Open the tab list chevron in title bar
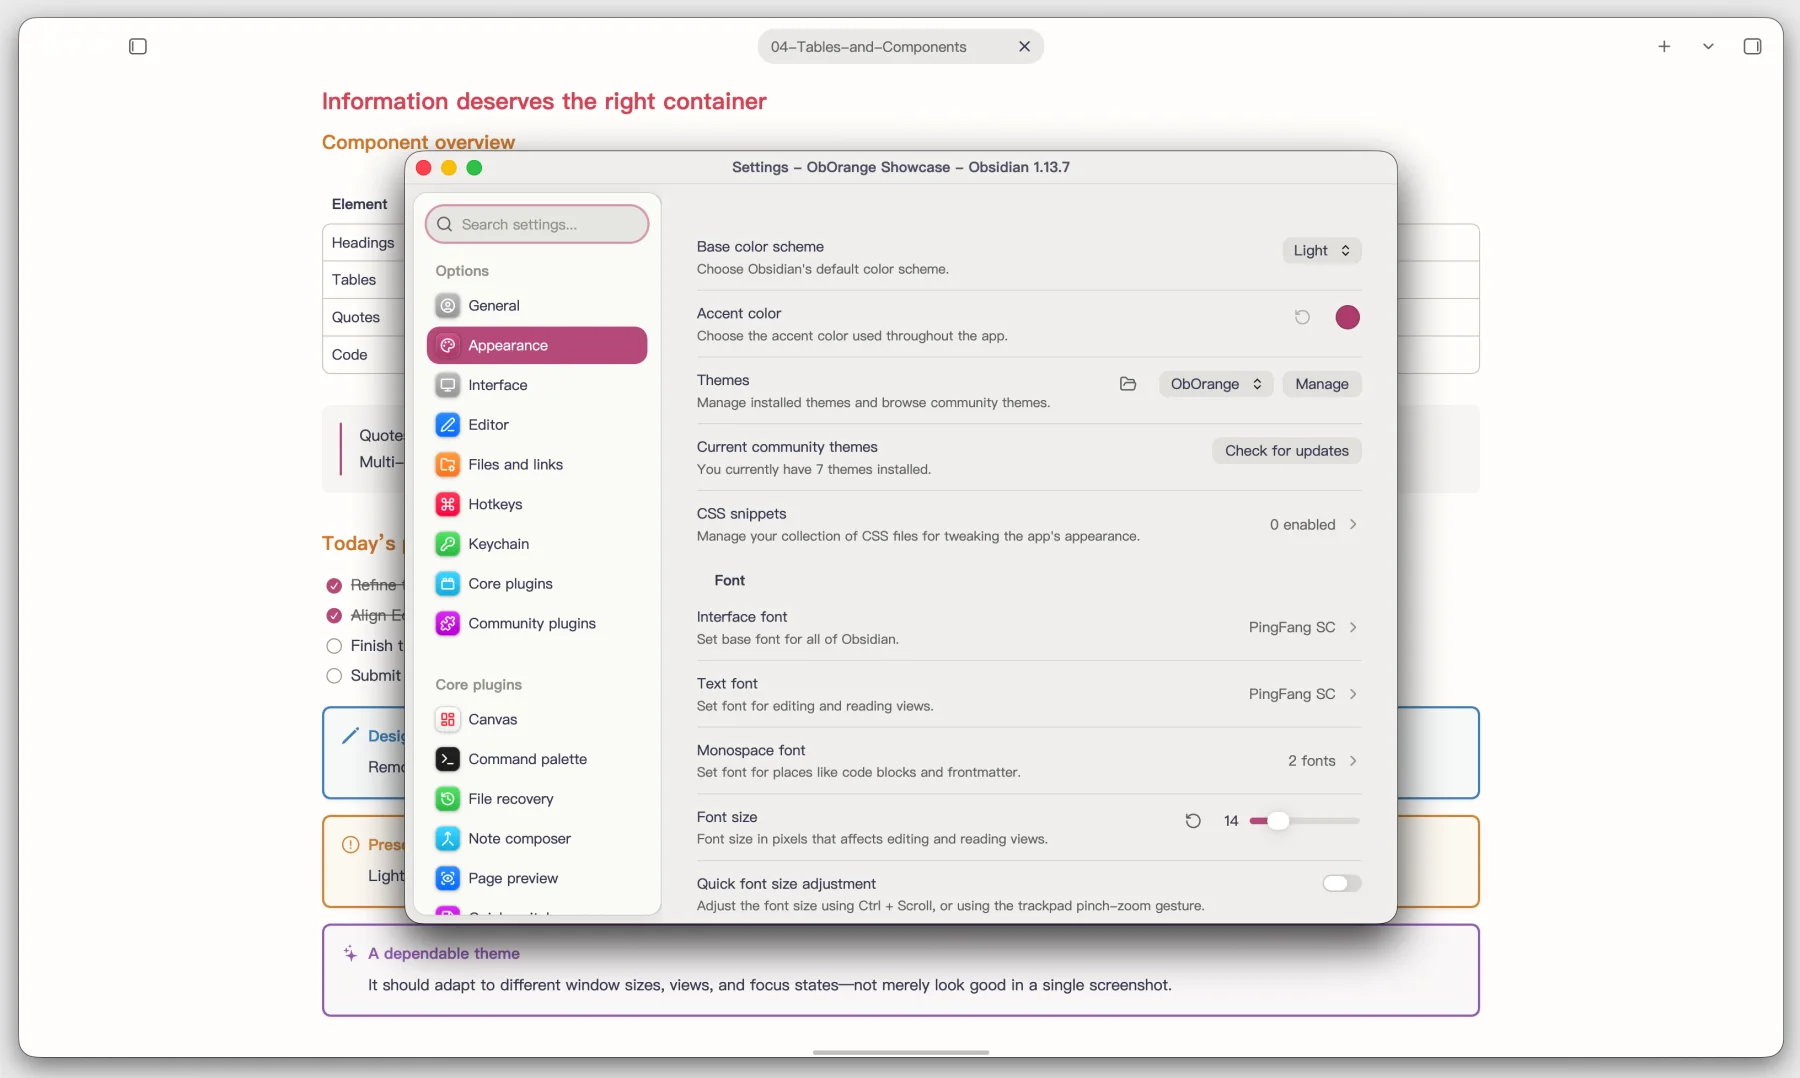Screen dimensions: 1800x1078 tap(1708, 46)
